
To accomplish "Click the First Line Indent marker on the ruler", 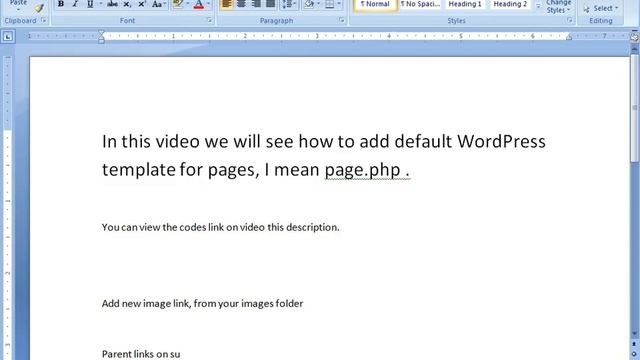I will (x=102, y=33).
